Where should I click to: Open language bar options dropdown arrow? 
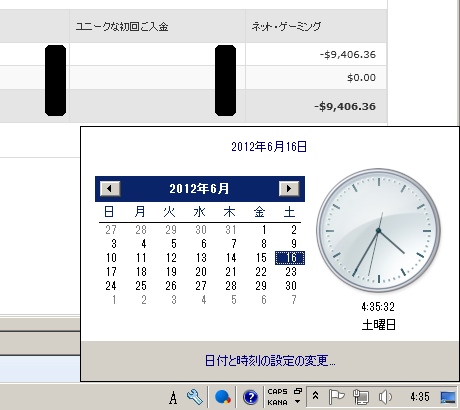tap(298, 402)
